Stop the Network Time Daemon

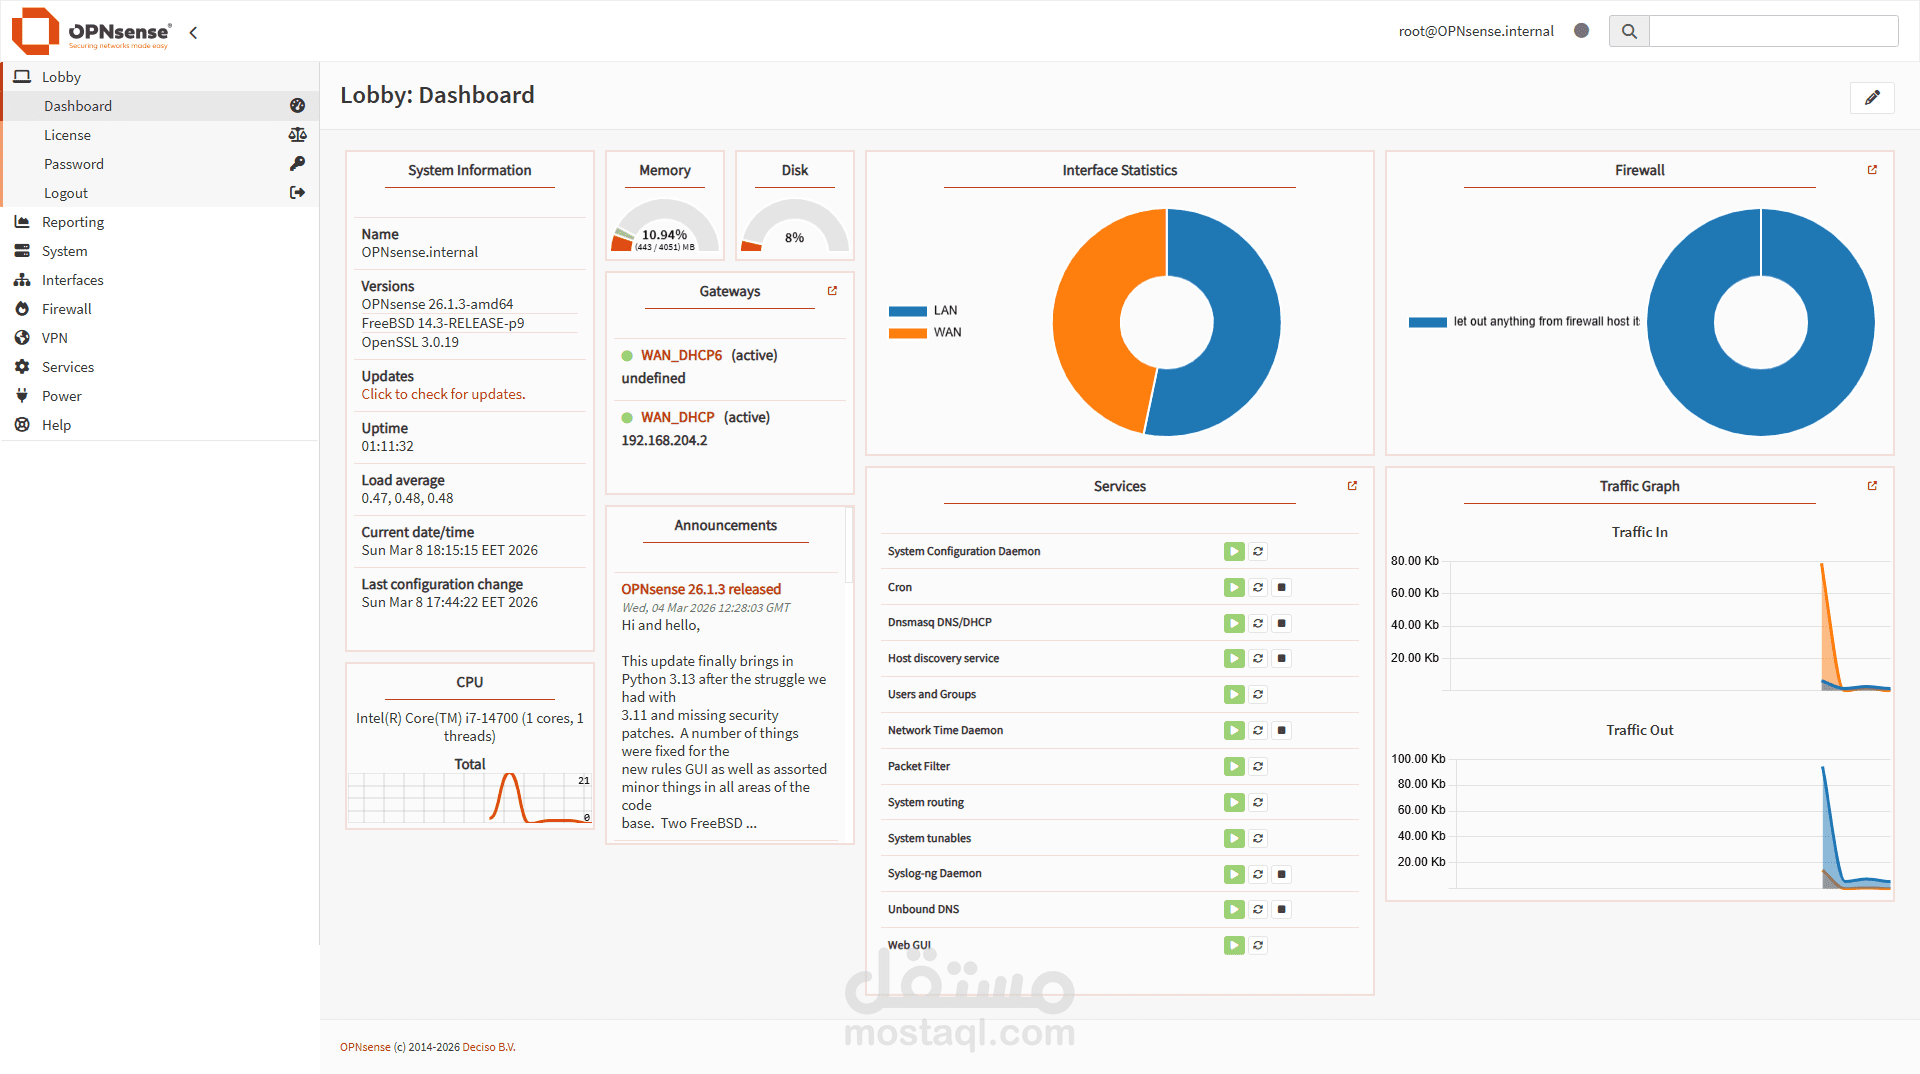click(1282, 730)
